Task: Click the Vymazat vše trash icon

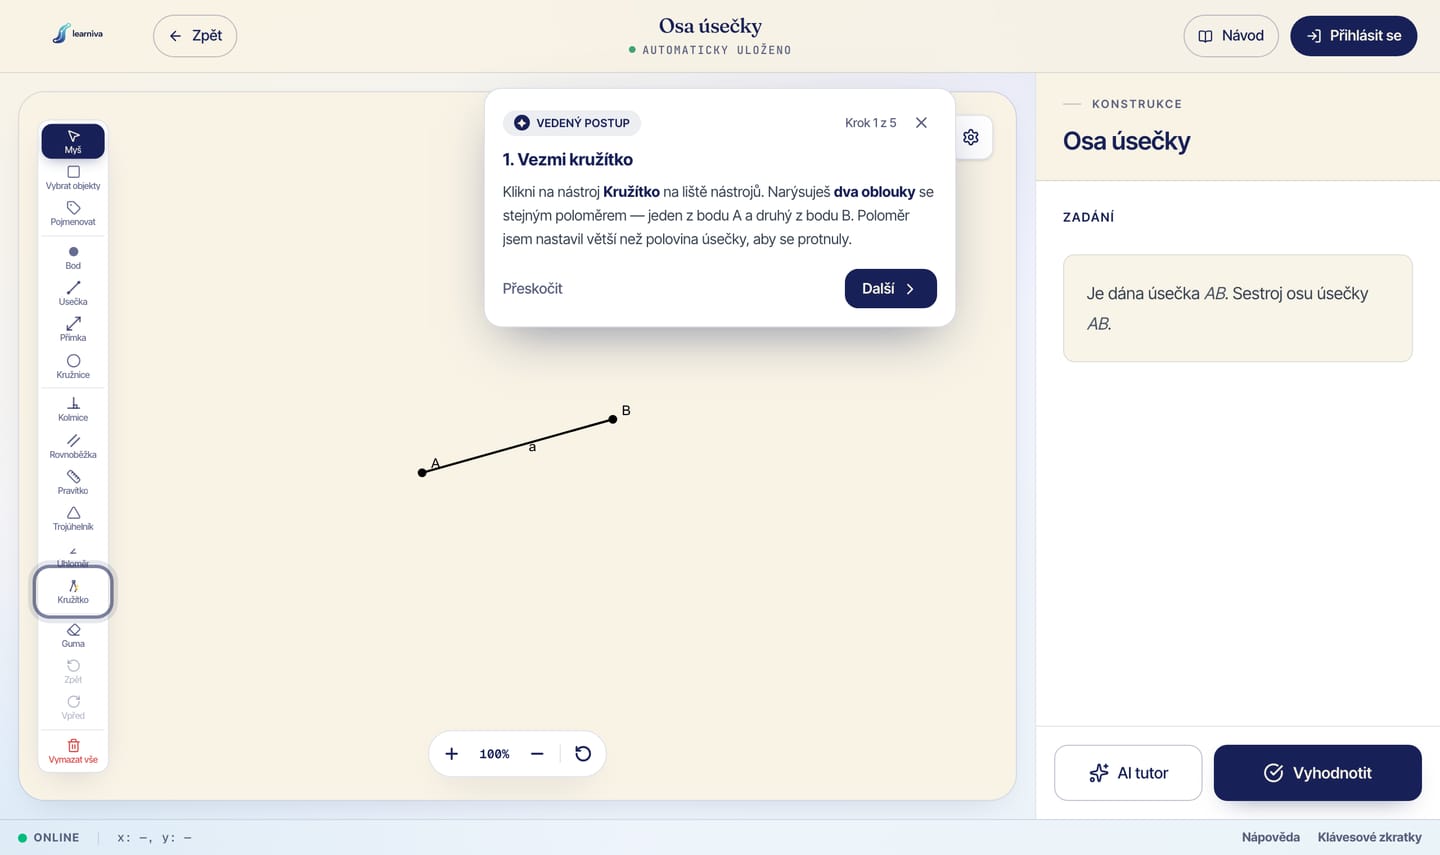Action: coord(73,752)
